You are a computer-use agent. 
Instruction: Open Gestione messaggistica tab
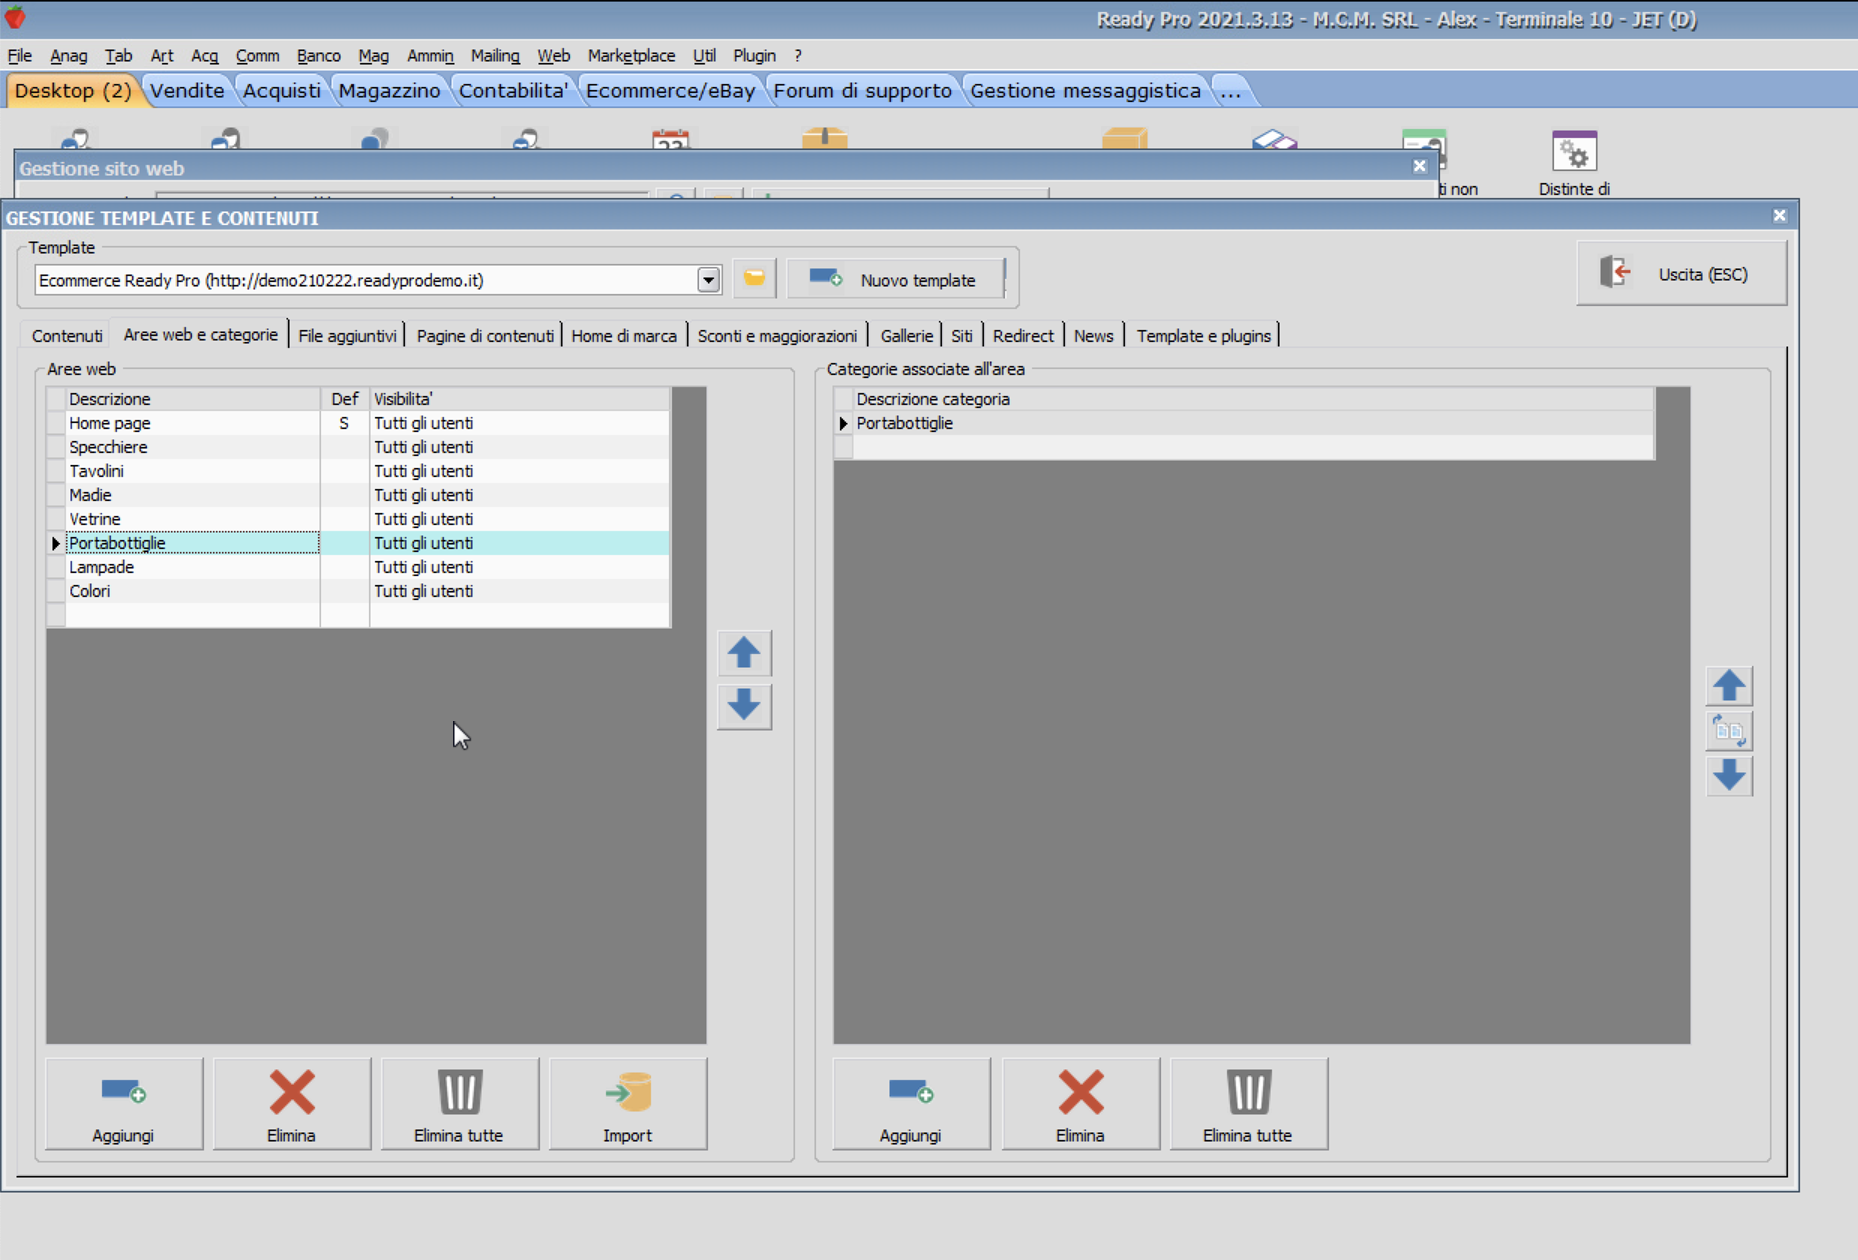click(x=1085, y=91)
